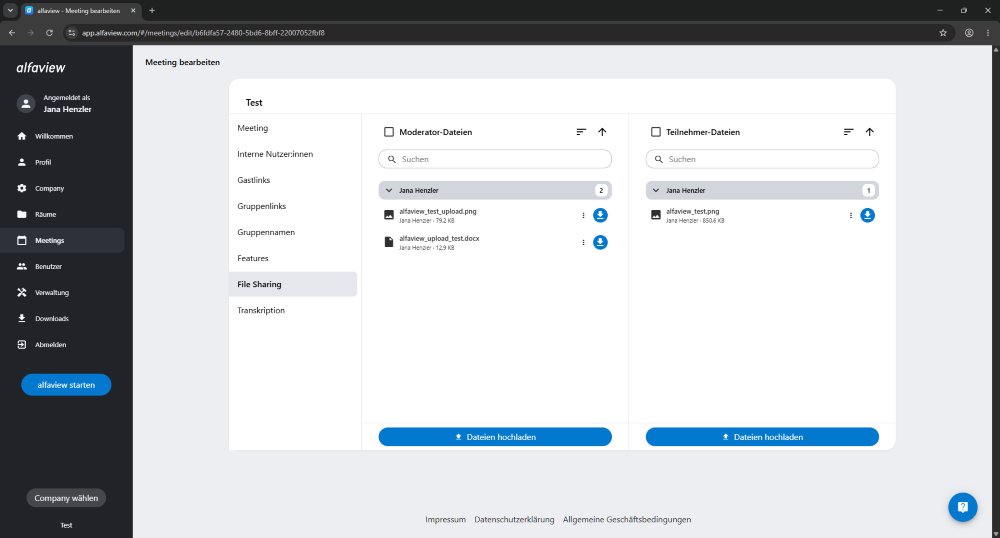This screenshot has height=538, width=1000.
Task: Upload files to Moderator-Dateien
Action: pyautogui.click(x=495, y=437)
